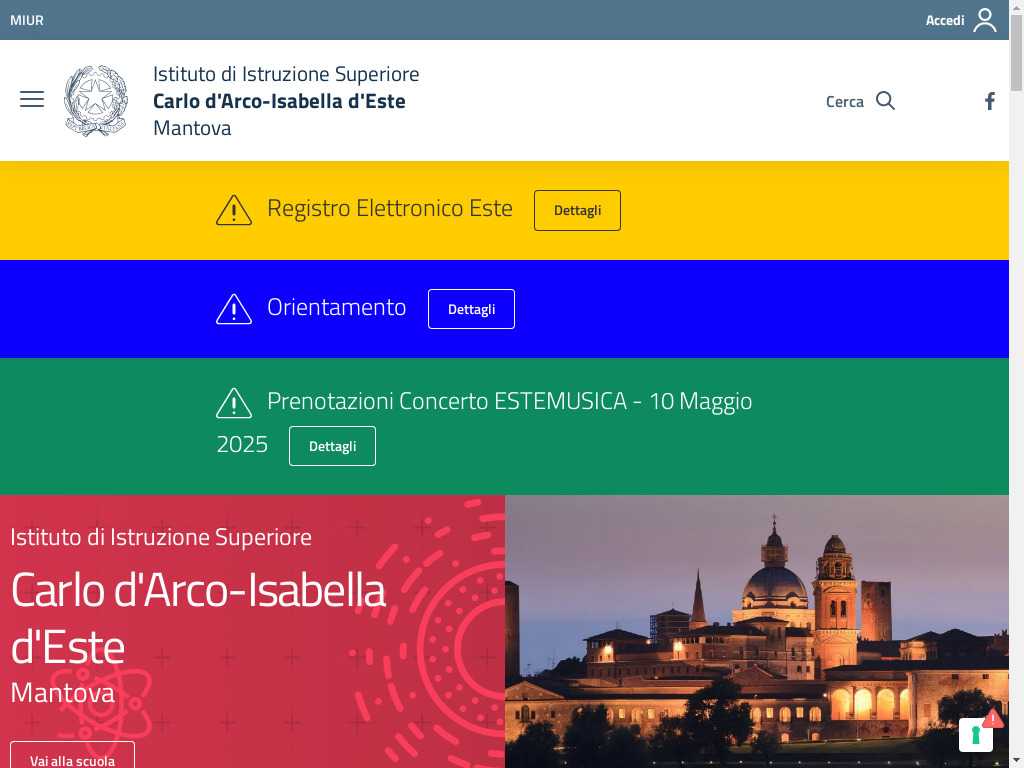Click 'Mantova' text in the header
This screenshot has height=768, width=1024.
192,128
